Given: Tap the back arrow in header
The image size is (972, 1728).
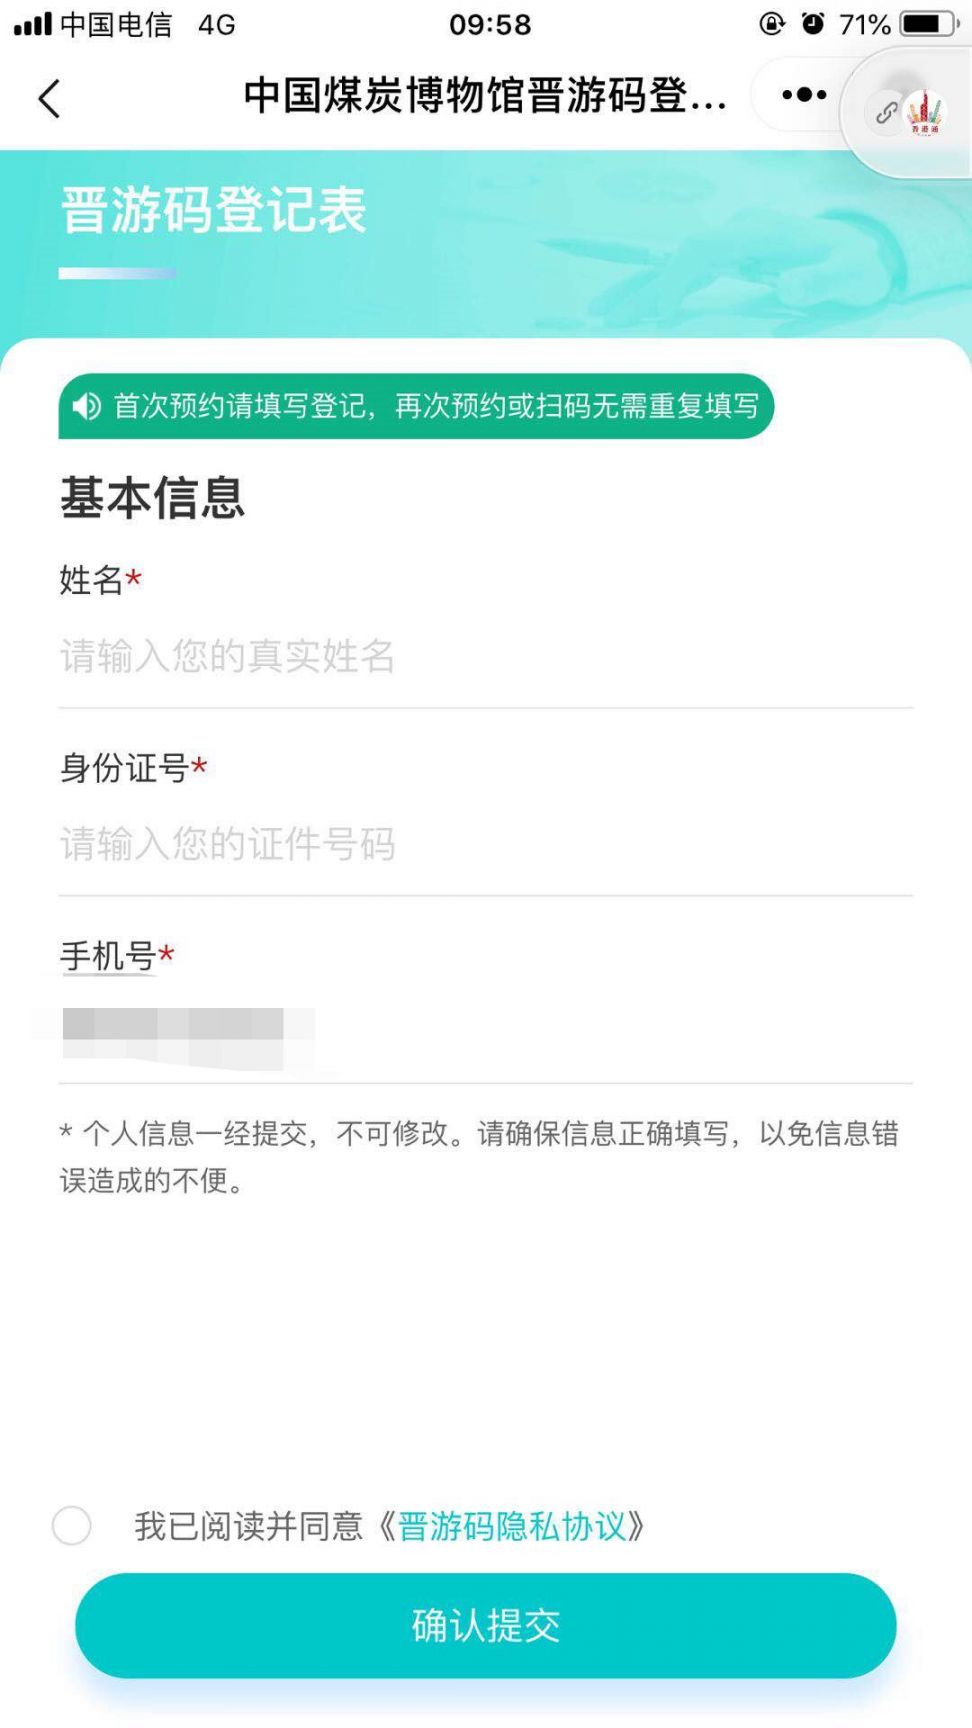Looking at the screenshot, I should click(x=49, y=98).
